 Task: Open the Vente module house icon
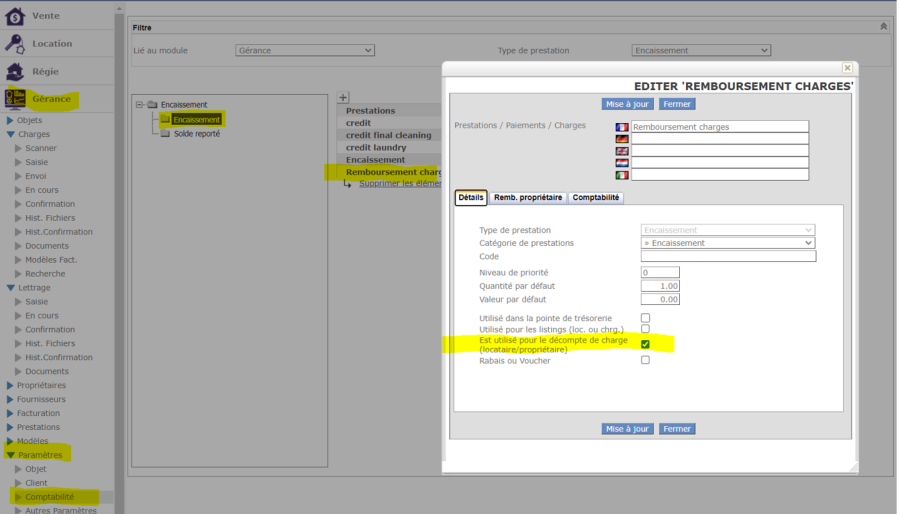click(15, 16)
